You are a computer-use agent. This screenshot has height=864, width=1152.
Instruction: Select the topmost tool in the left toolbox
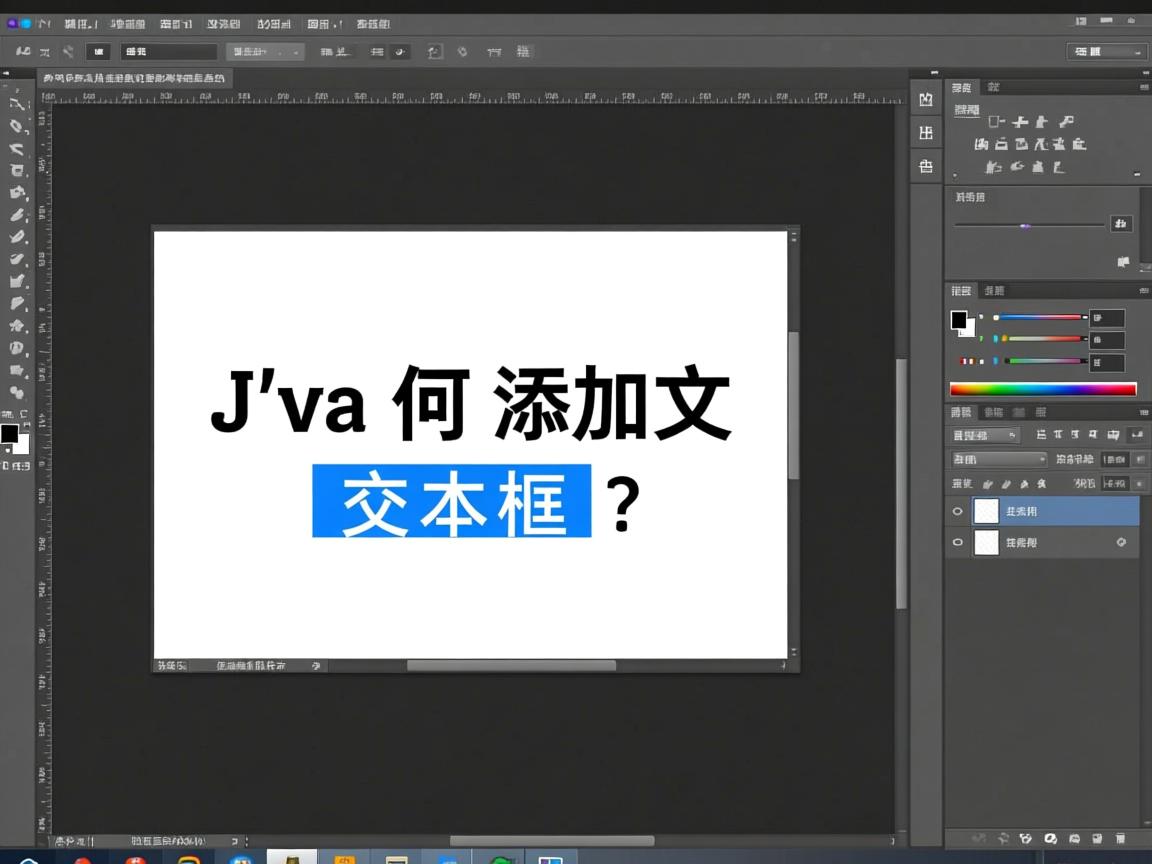18,103
